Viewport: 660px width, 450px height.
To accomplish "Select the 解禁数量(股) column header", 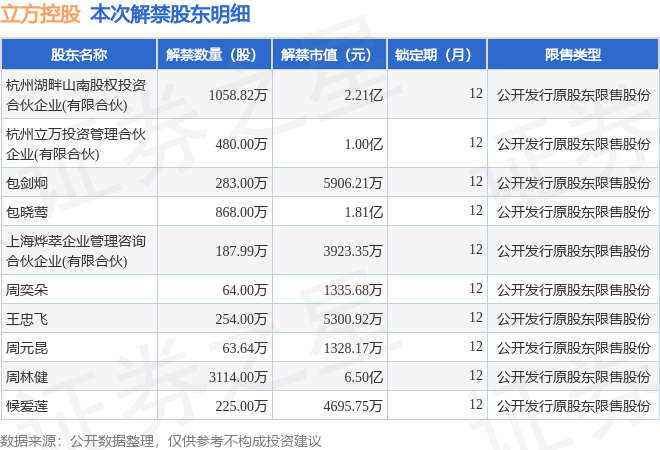I will [x=215, y=54].
